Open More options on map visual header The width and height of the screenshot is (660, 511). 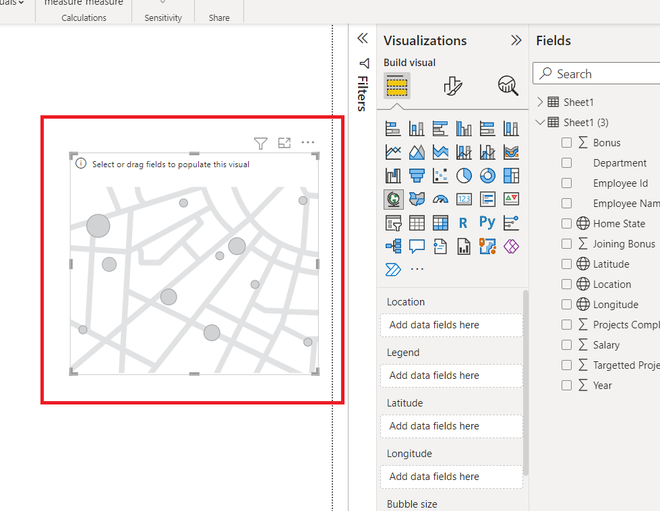coord(308,142)
